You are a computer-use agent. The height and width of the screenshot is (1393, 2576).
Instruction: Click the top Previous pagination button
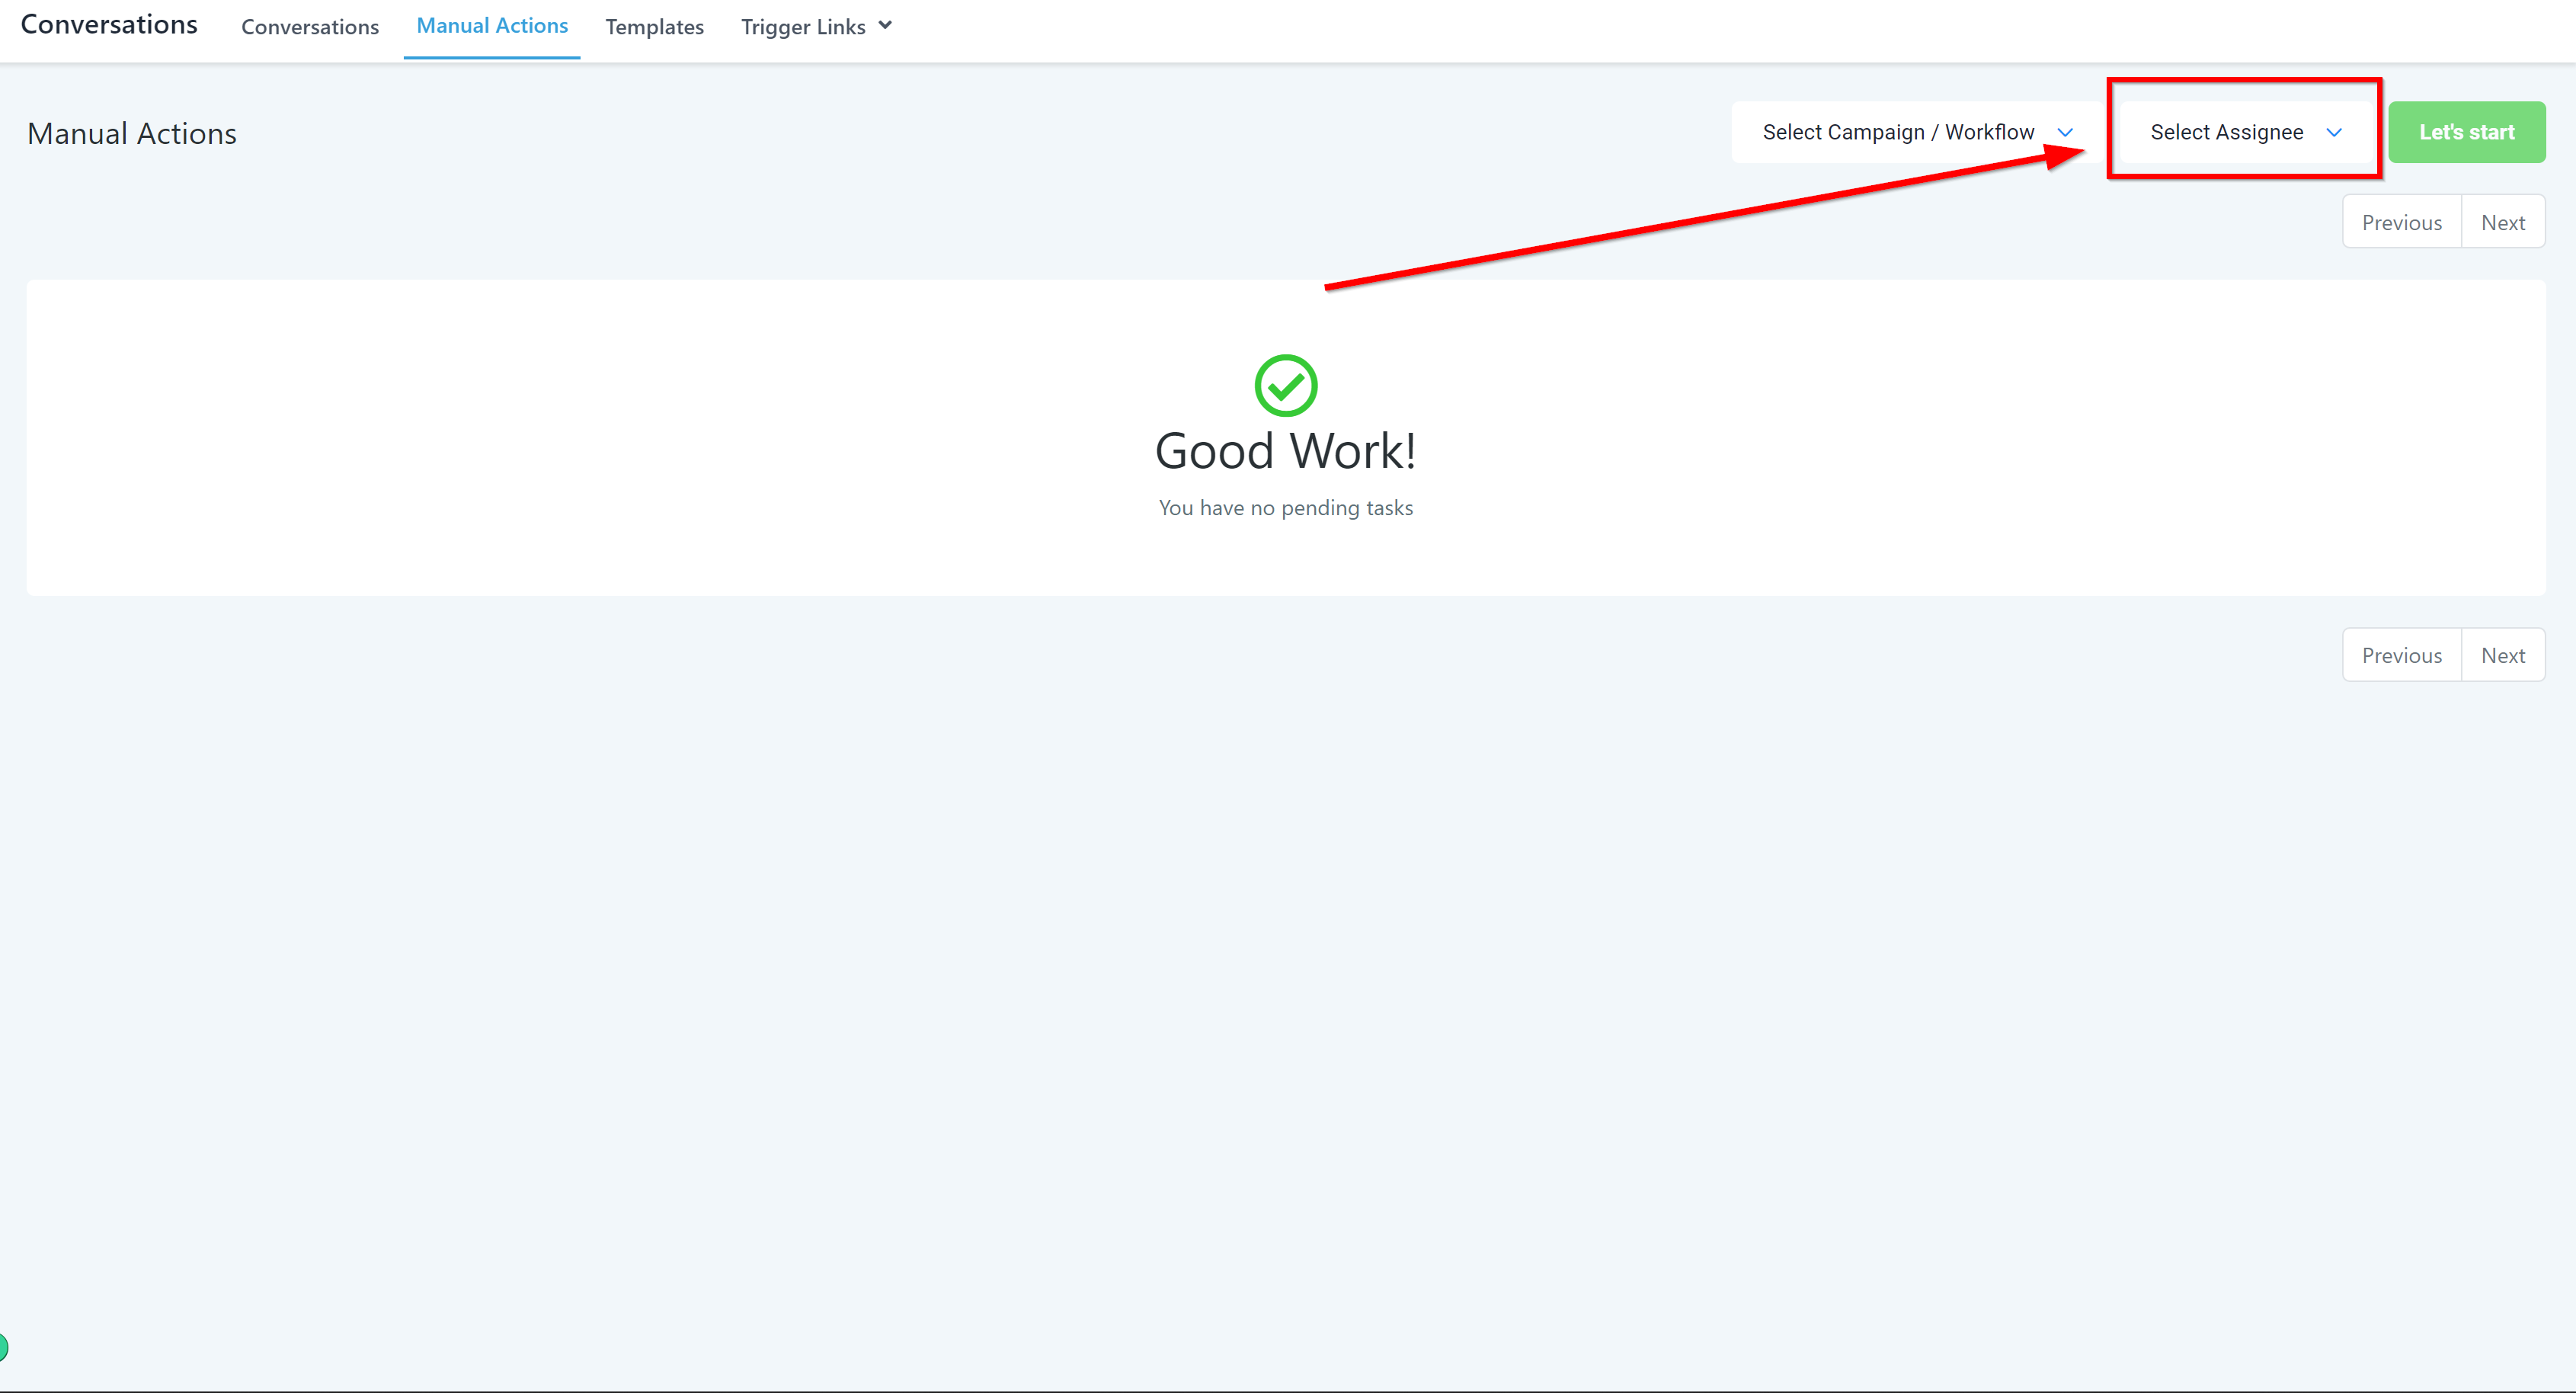(2401, 222)
